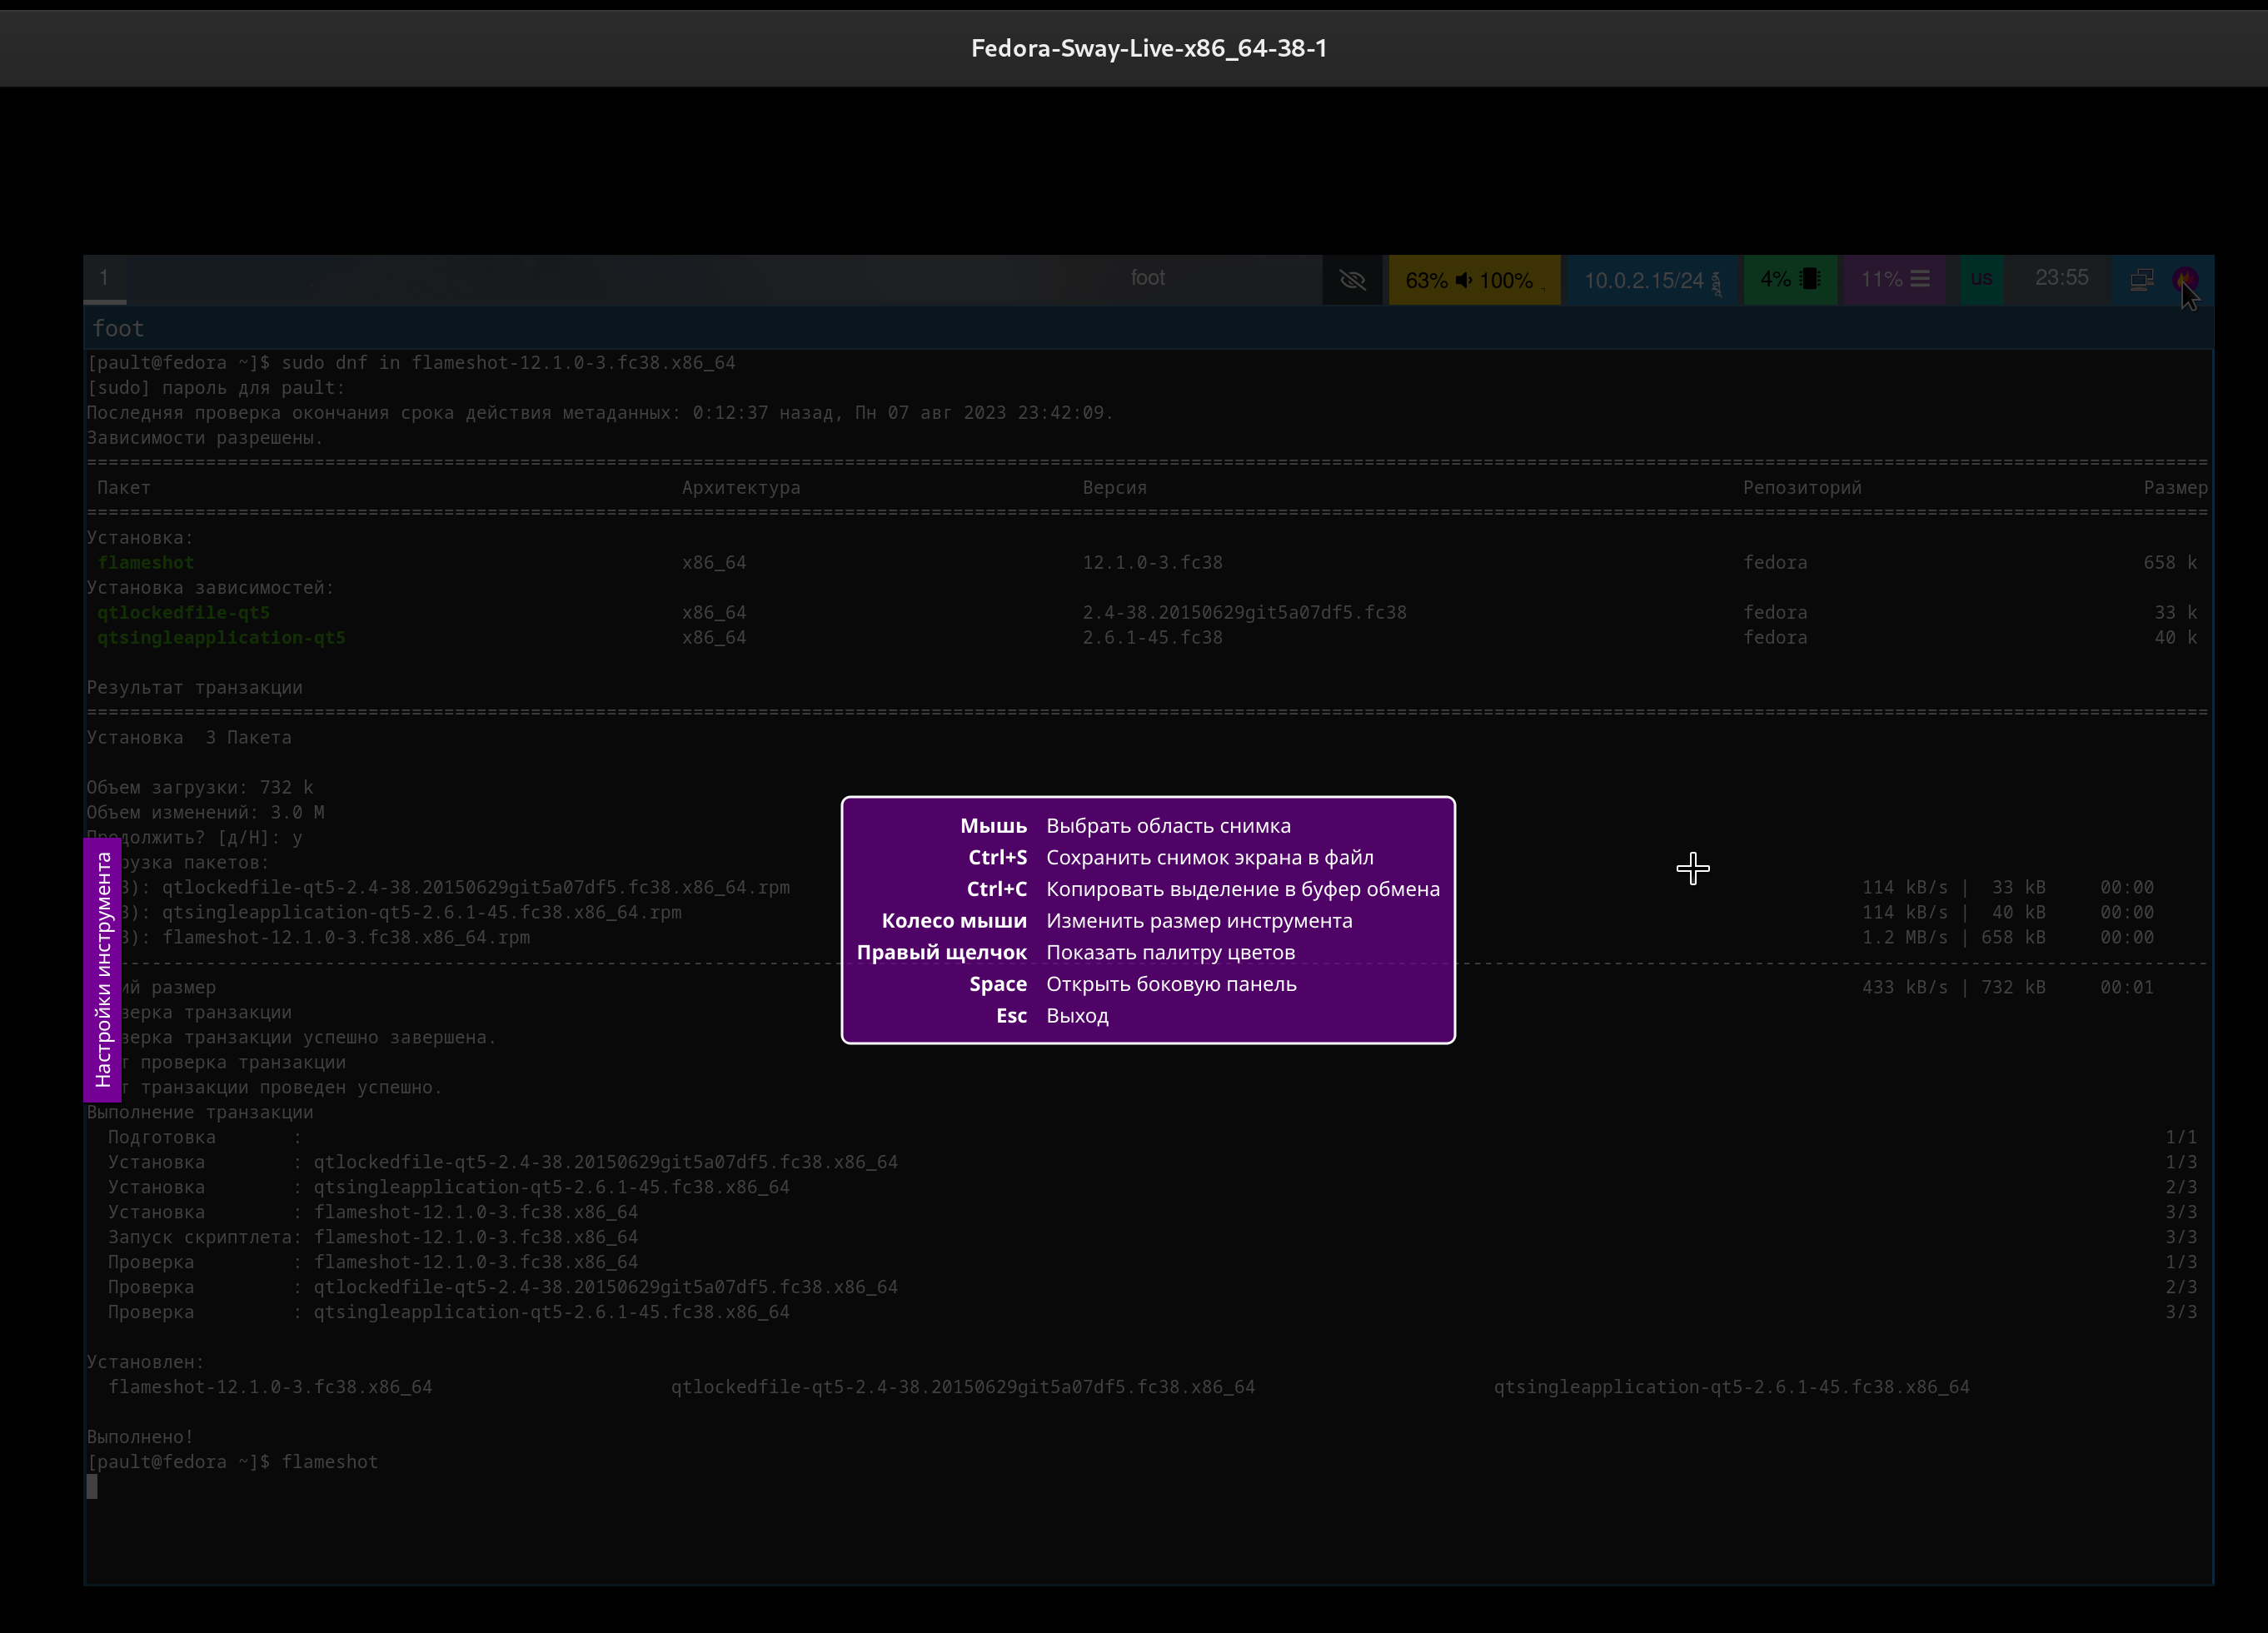Click the [sudo] пароль для pault line
This screenshot has width=2268, height=1633.
[215, 388]
